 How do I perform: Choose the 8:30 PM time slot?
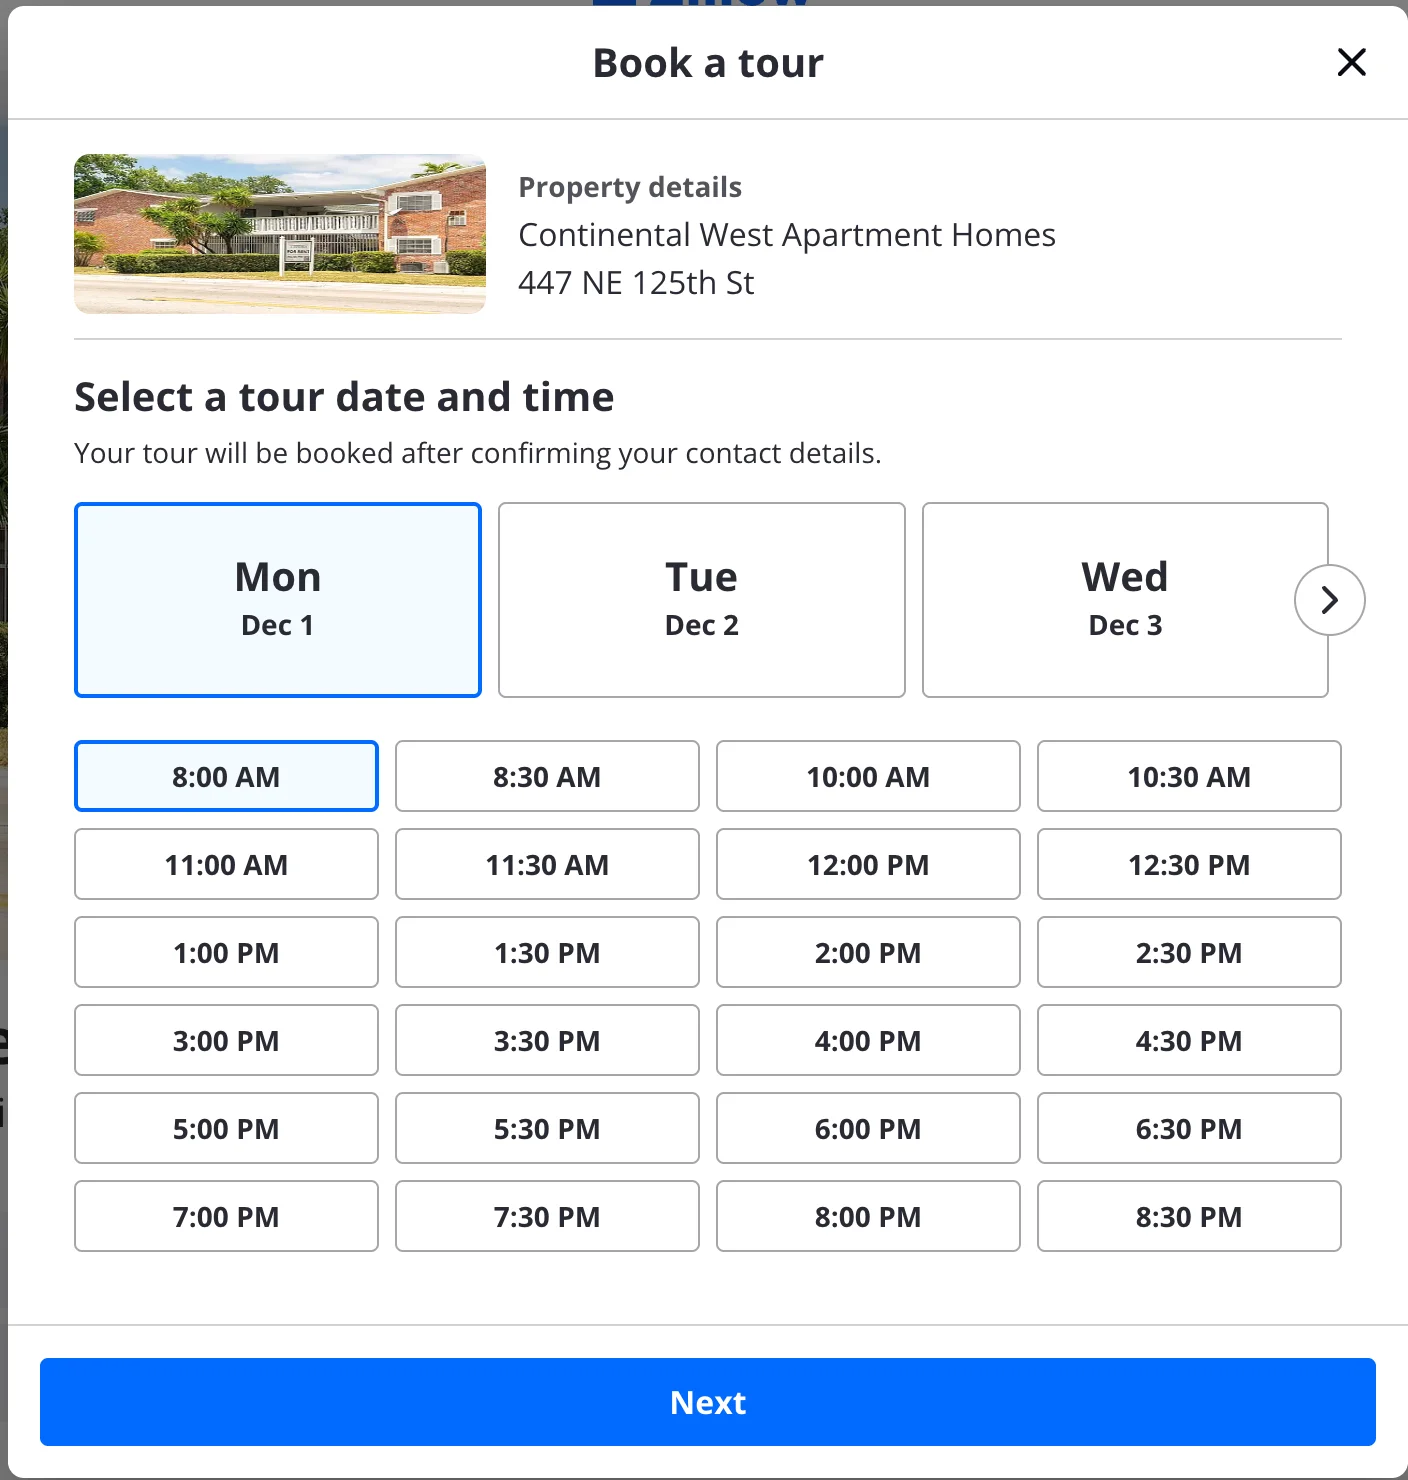[x=1189, y=1216]
